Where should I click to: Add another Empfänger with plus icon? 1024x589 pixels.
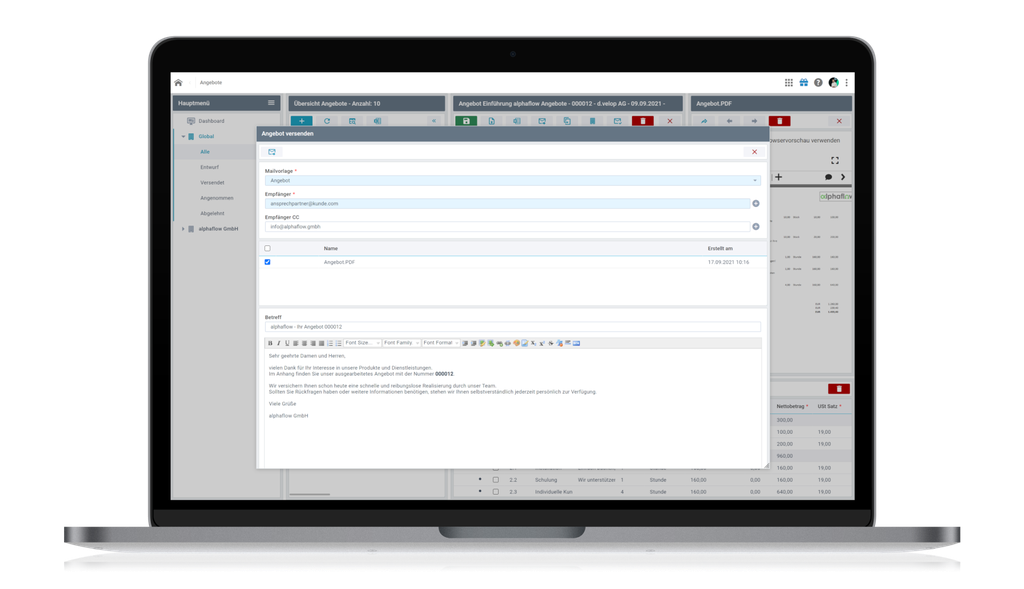pos(756,204)
